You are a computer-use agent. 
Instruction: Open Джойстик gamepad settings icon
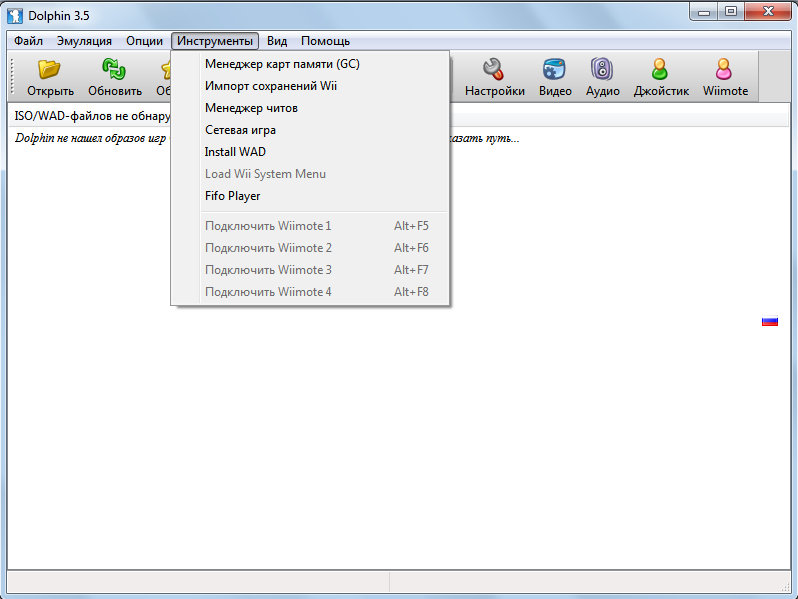coord(660,69)
